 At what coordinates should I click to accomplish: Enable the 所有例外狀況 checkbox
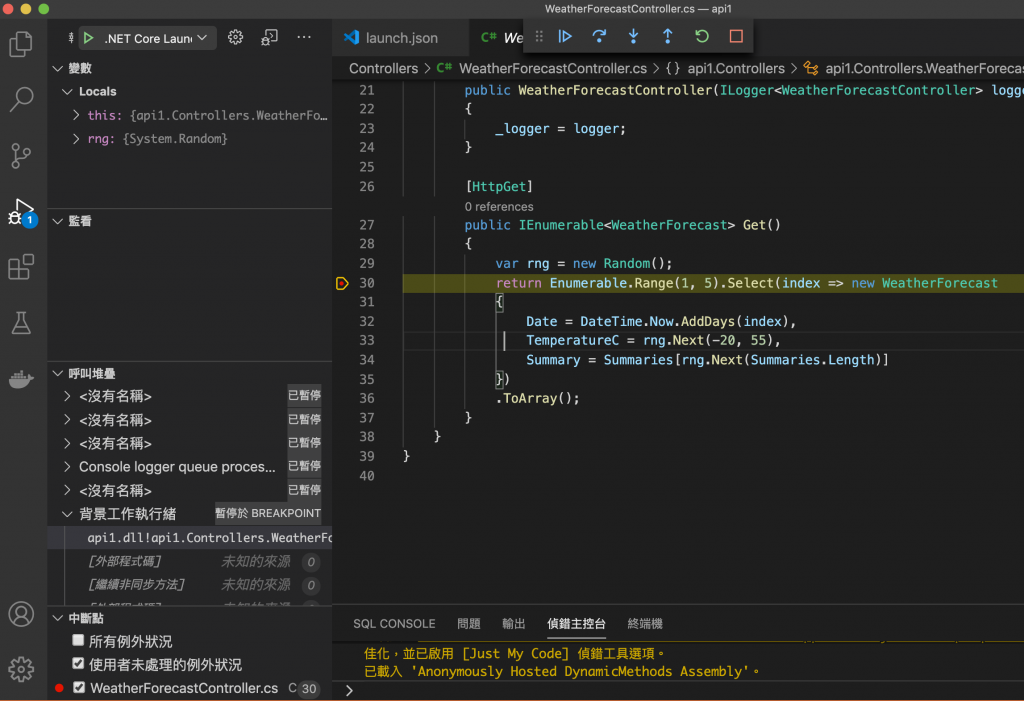coord(79,640)
